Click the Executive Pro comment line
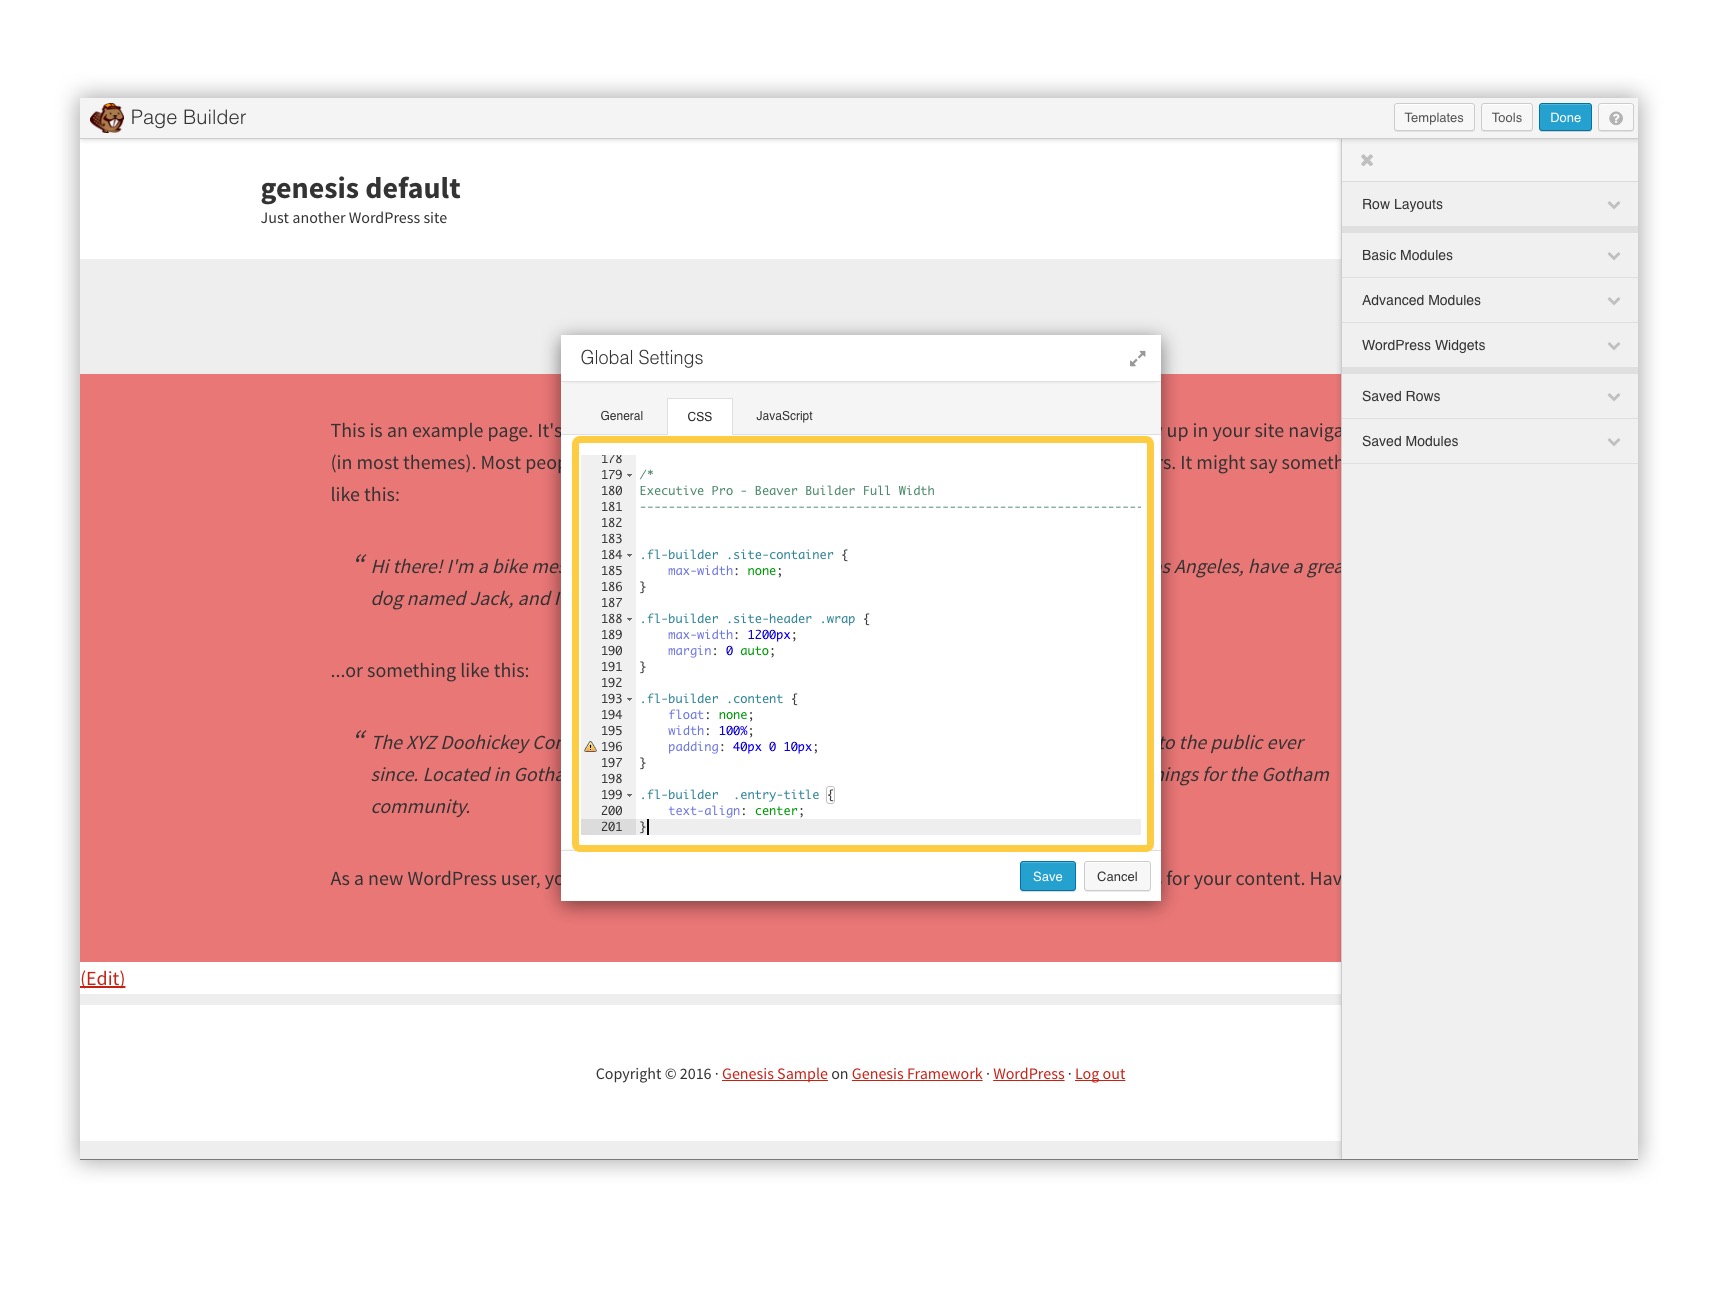Image resolution: width=1717 pixels, height=1300 pixels. click(787, 491)
